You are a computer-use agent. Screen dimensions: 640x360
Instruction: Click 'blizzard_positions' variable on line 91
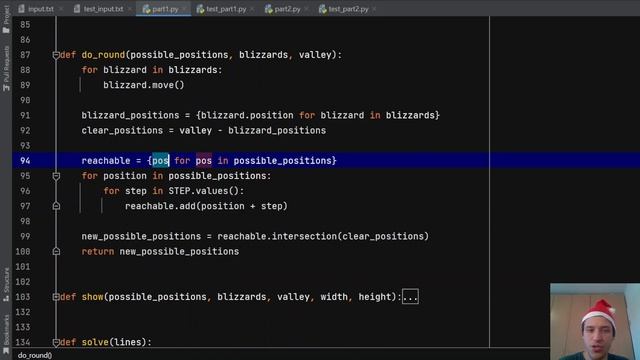[130, 116]
